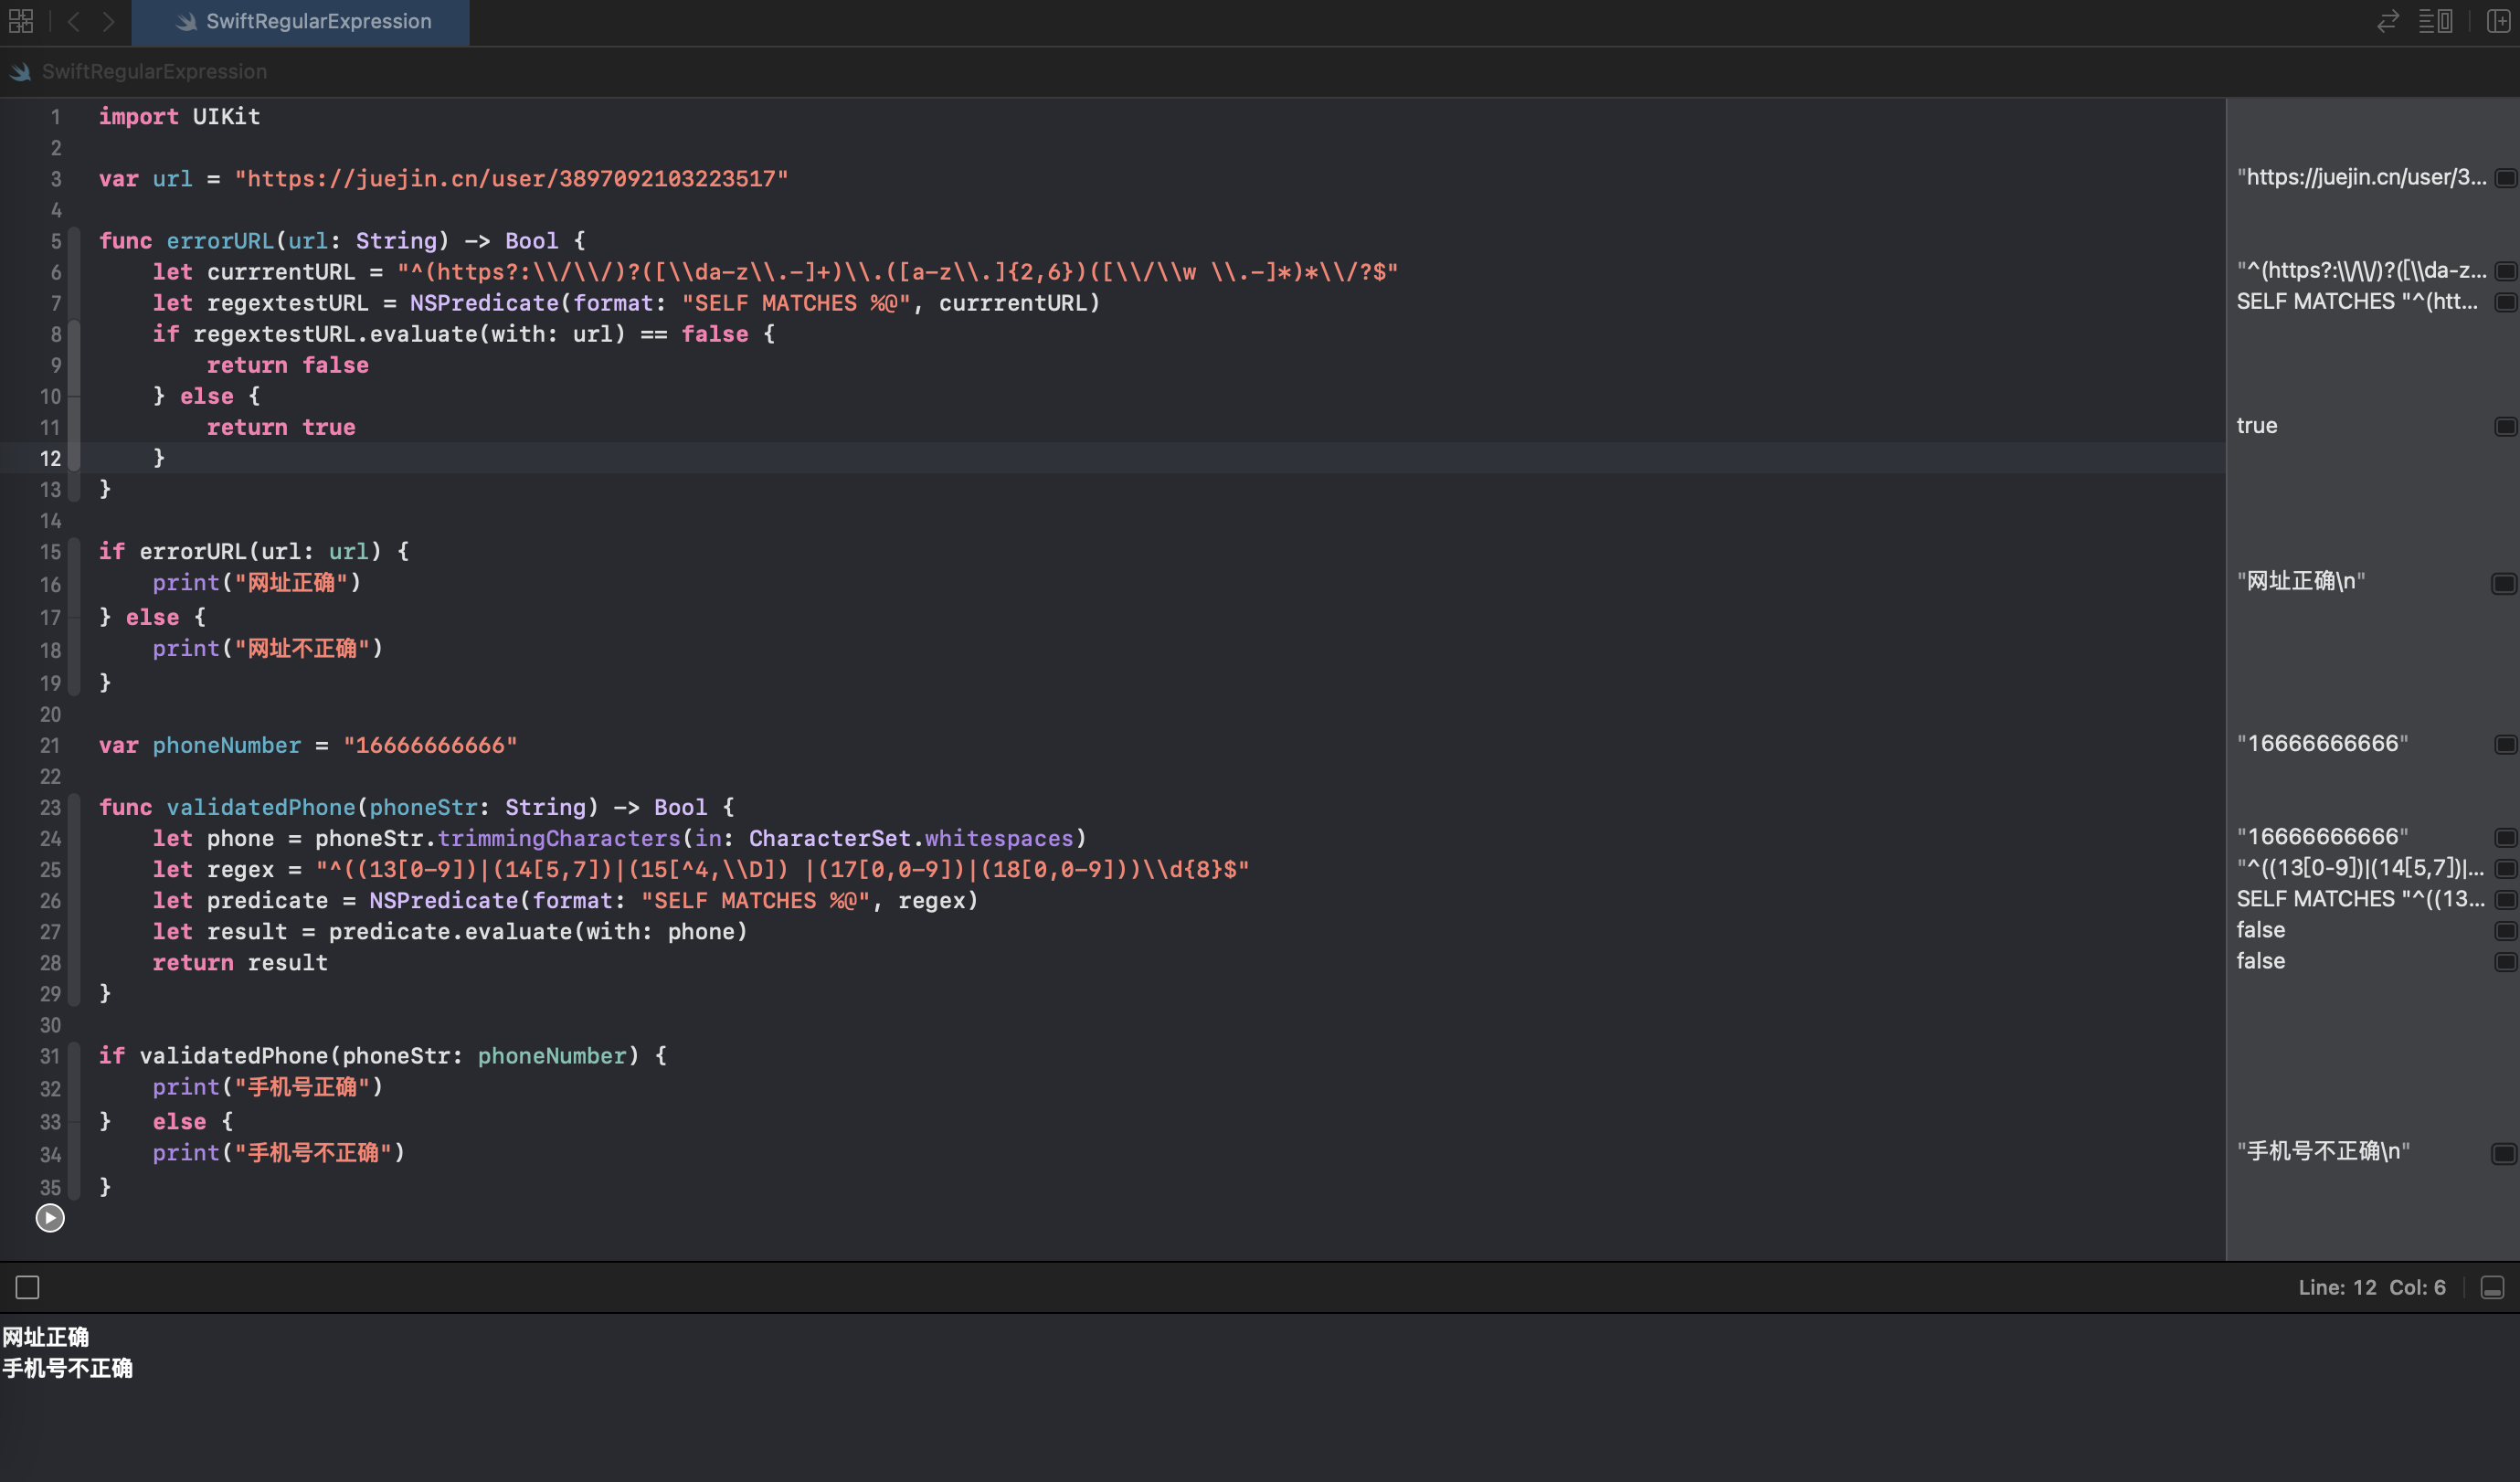Viewport: 2520px width, 1482px height.
Task: Toggle quick look for the url string result
Action: [2505, 179]
